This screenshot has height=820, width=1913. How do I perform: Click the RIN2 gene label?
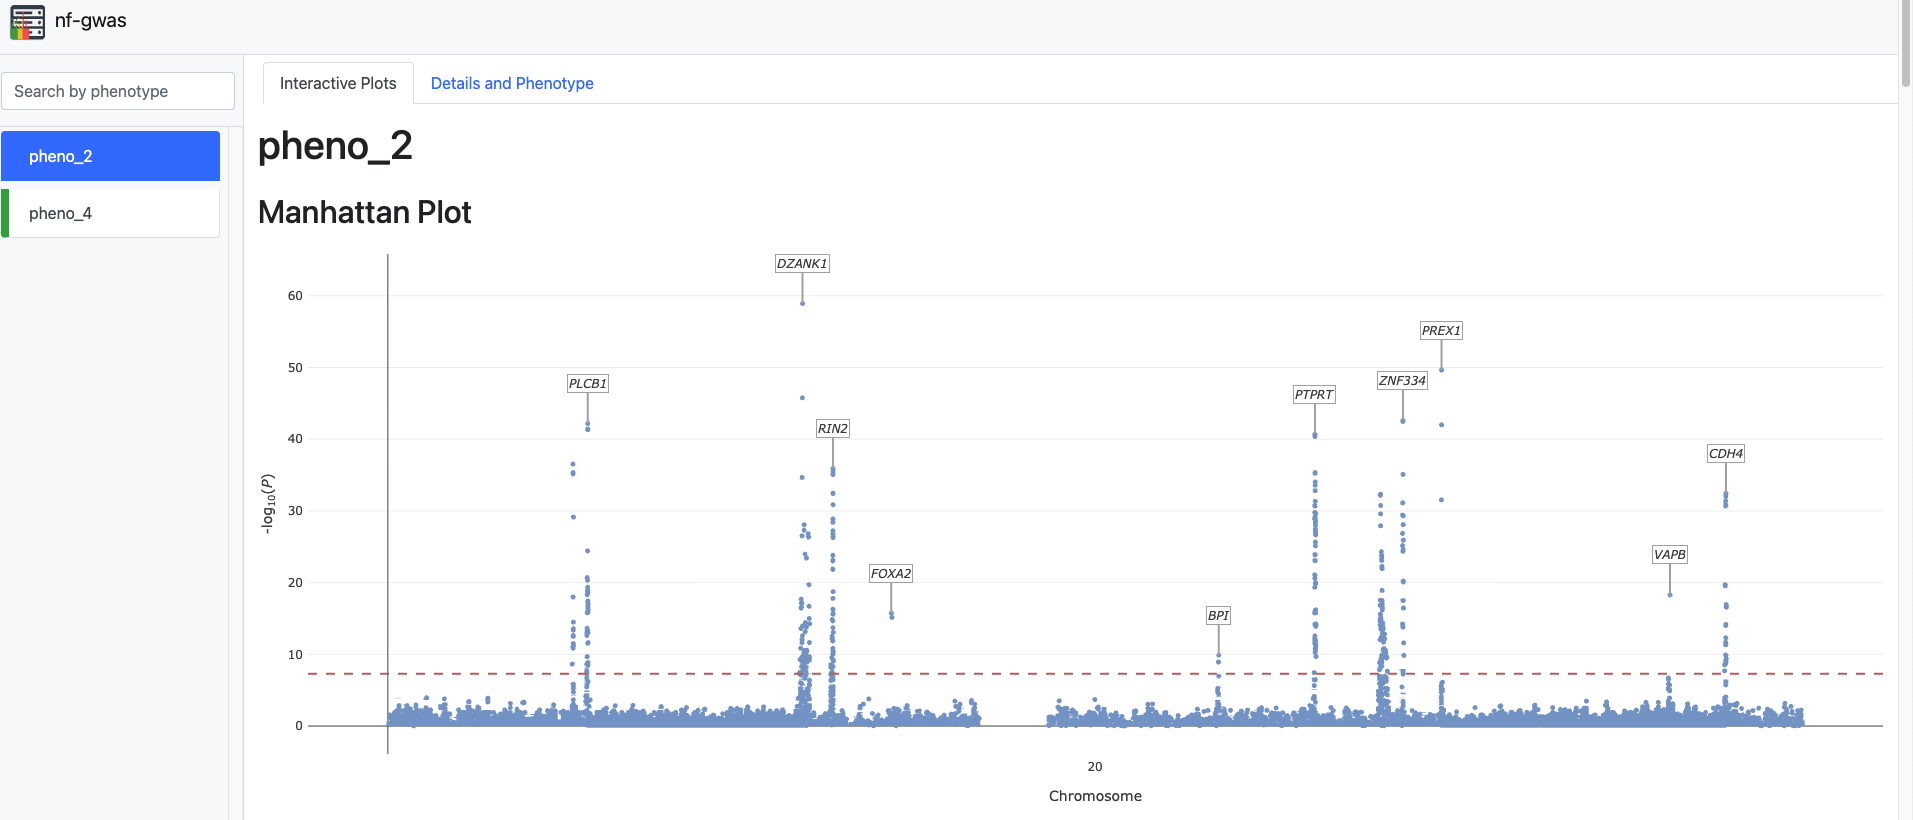point(832,429)
